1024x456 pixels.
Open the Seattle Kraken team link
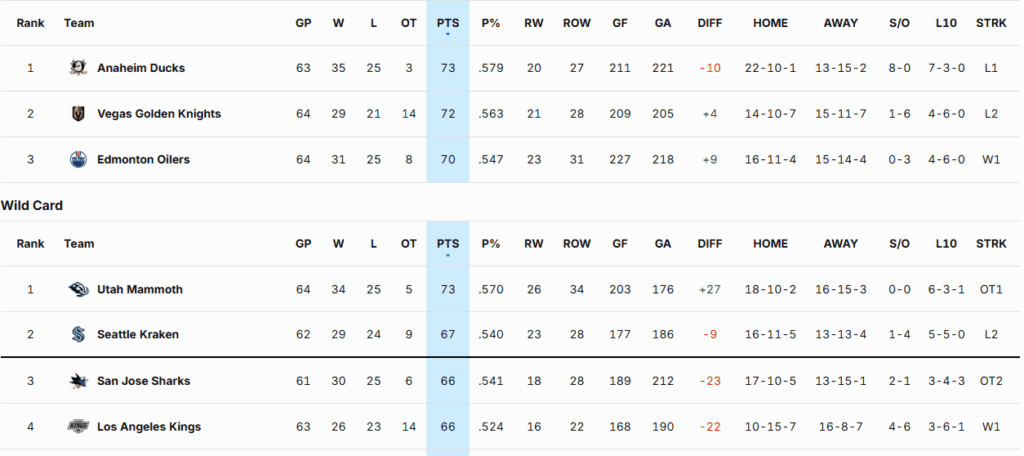pos(138,334)
